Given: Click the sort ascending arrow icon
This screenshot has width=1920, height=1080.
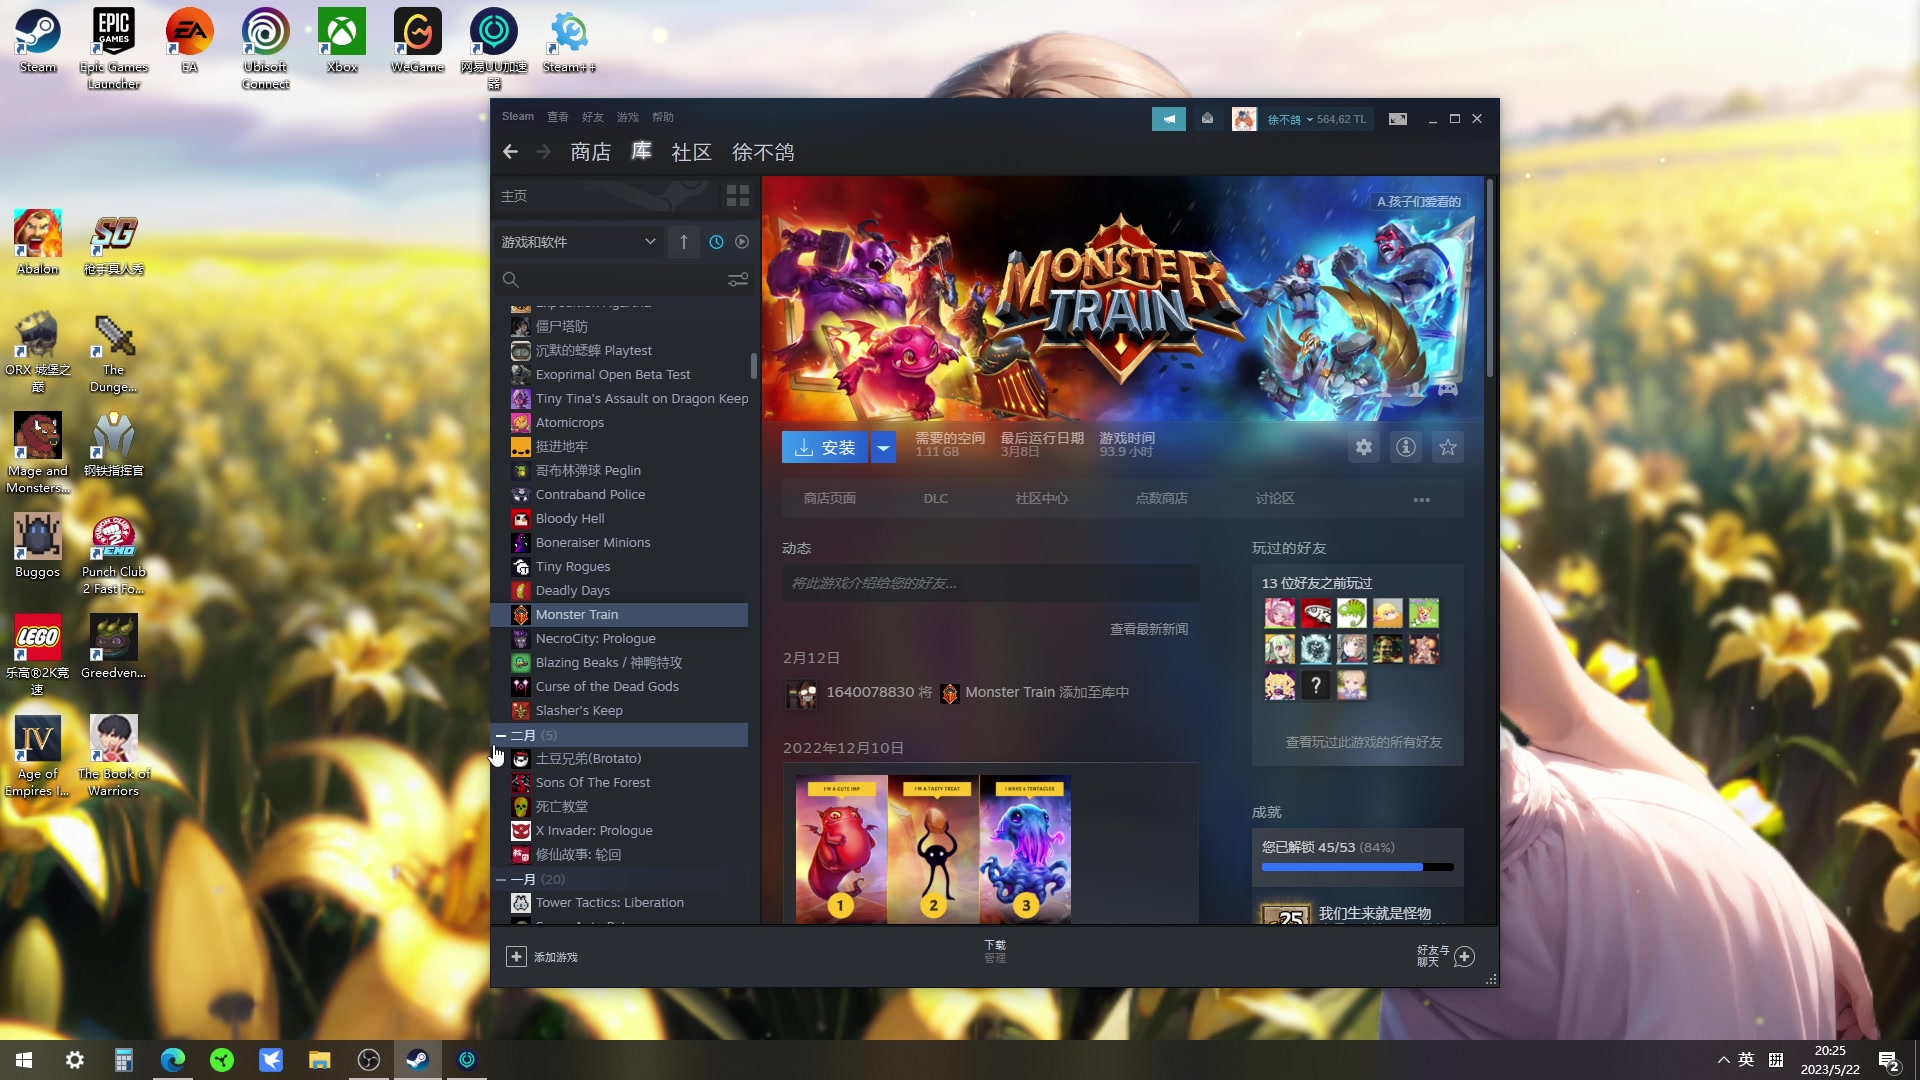Looking at the screenshot, I should 684,242.
